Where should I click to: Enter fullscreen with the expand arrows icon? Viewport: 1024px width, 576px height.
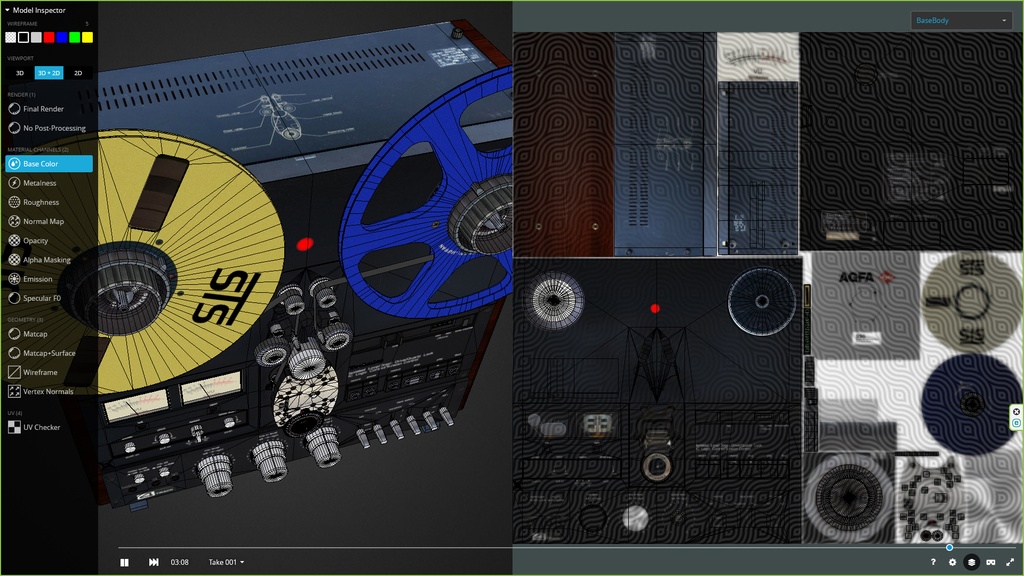tap(1010, 562)
